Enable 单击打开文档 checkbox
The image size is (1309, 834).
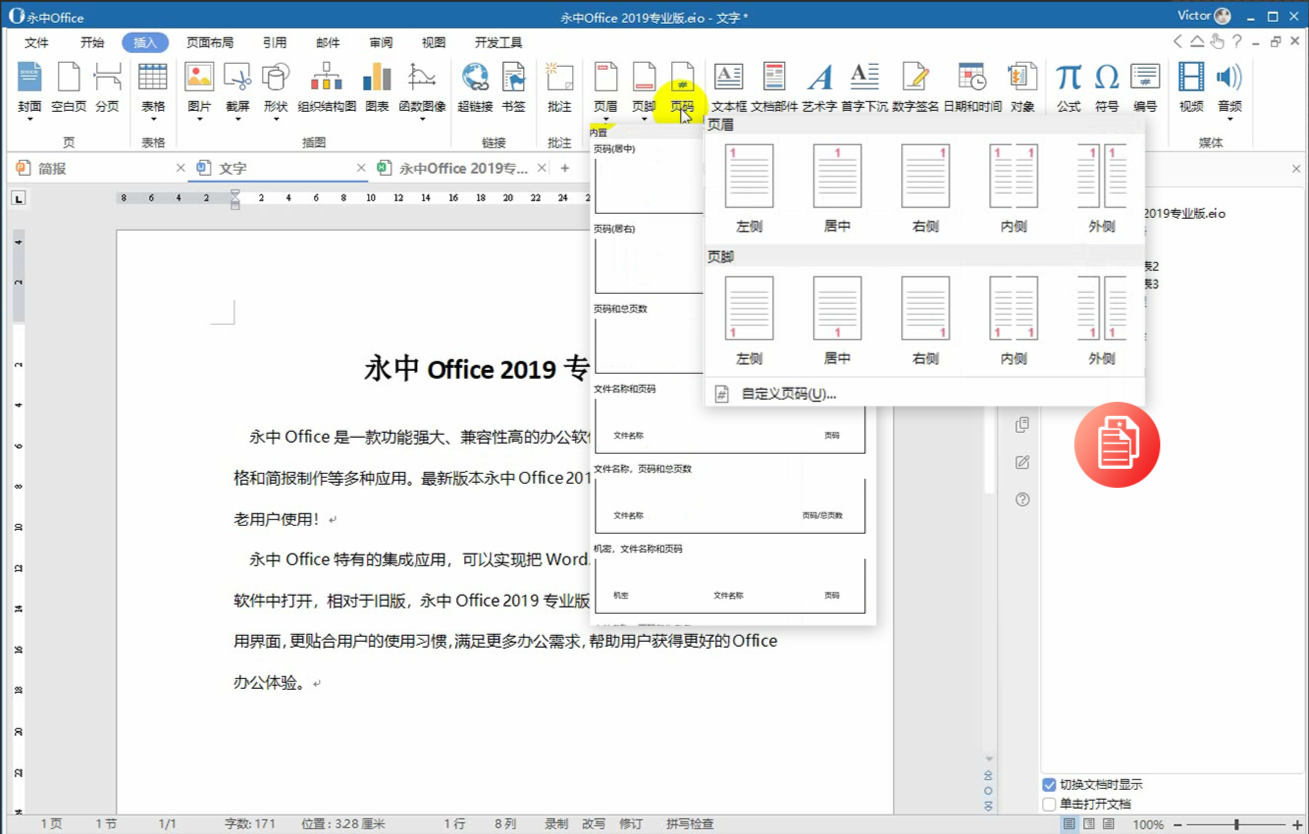(x=1049, y=804)
